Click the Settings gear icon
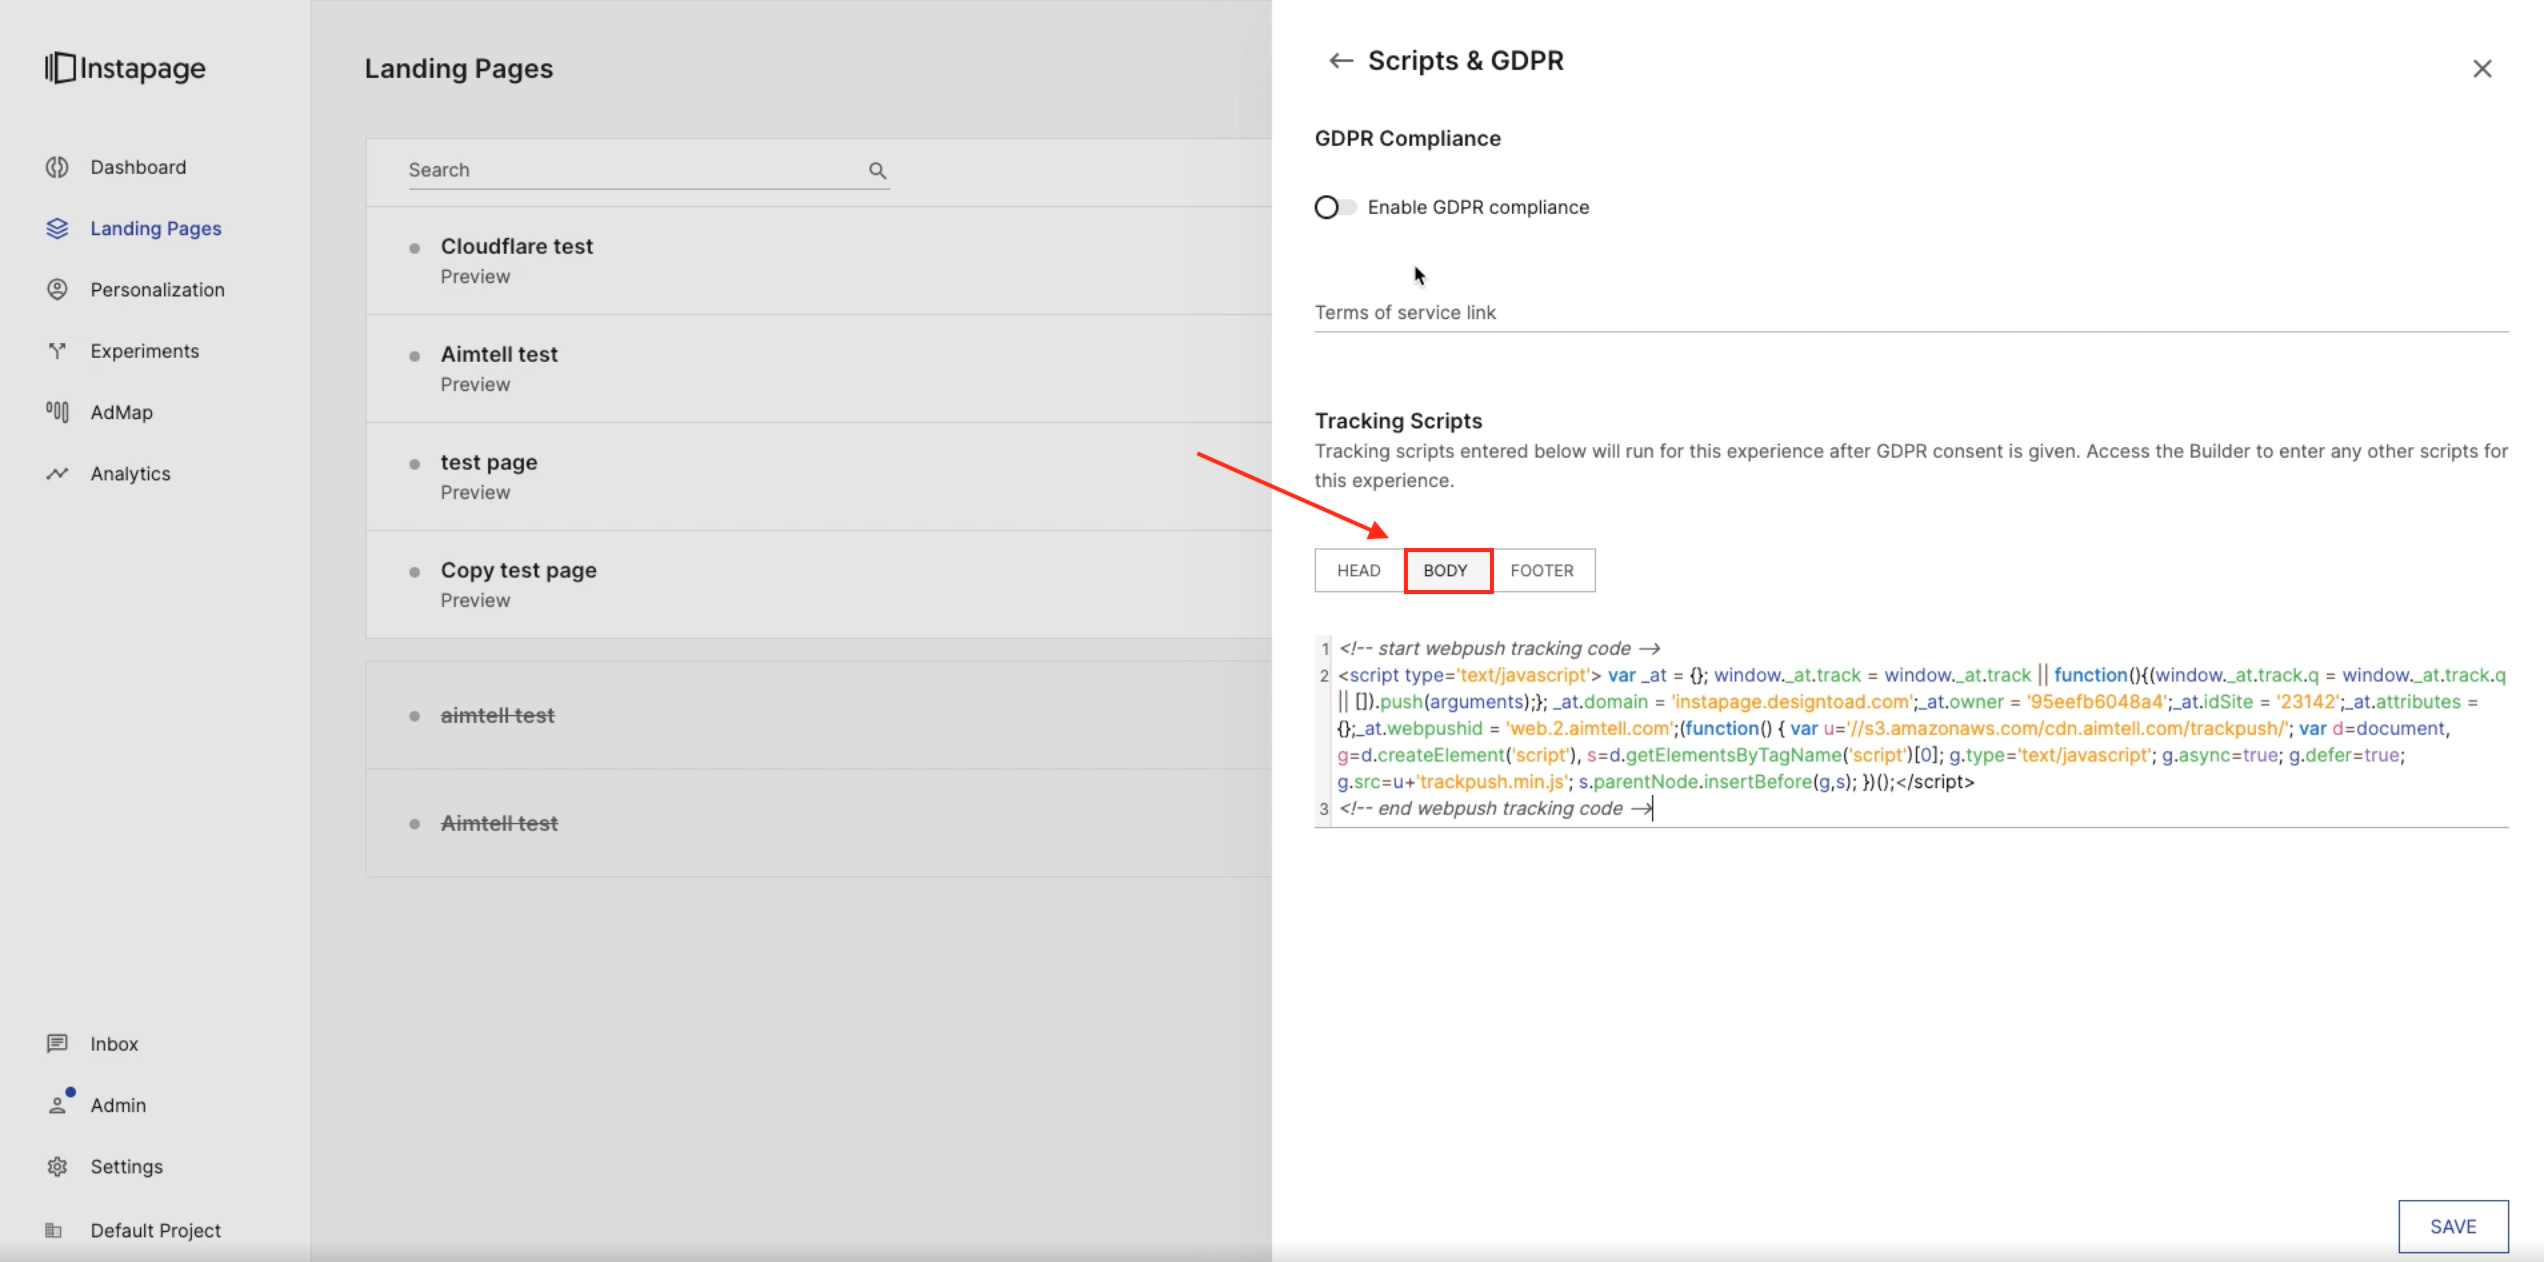 coord(57,1167)
